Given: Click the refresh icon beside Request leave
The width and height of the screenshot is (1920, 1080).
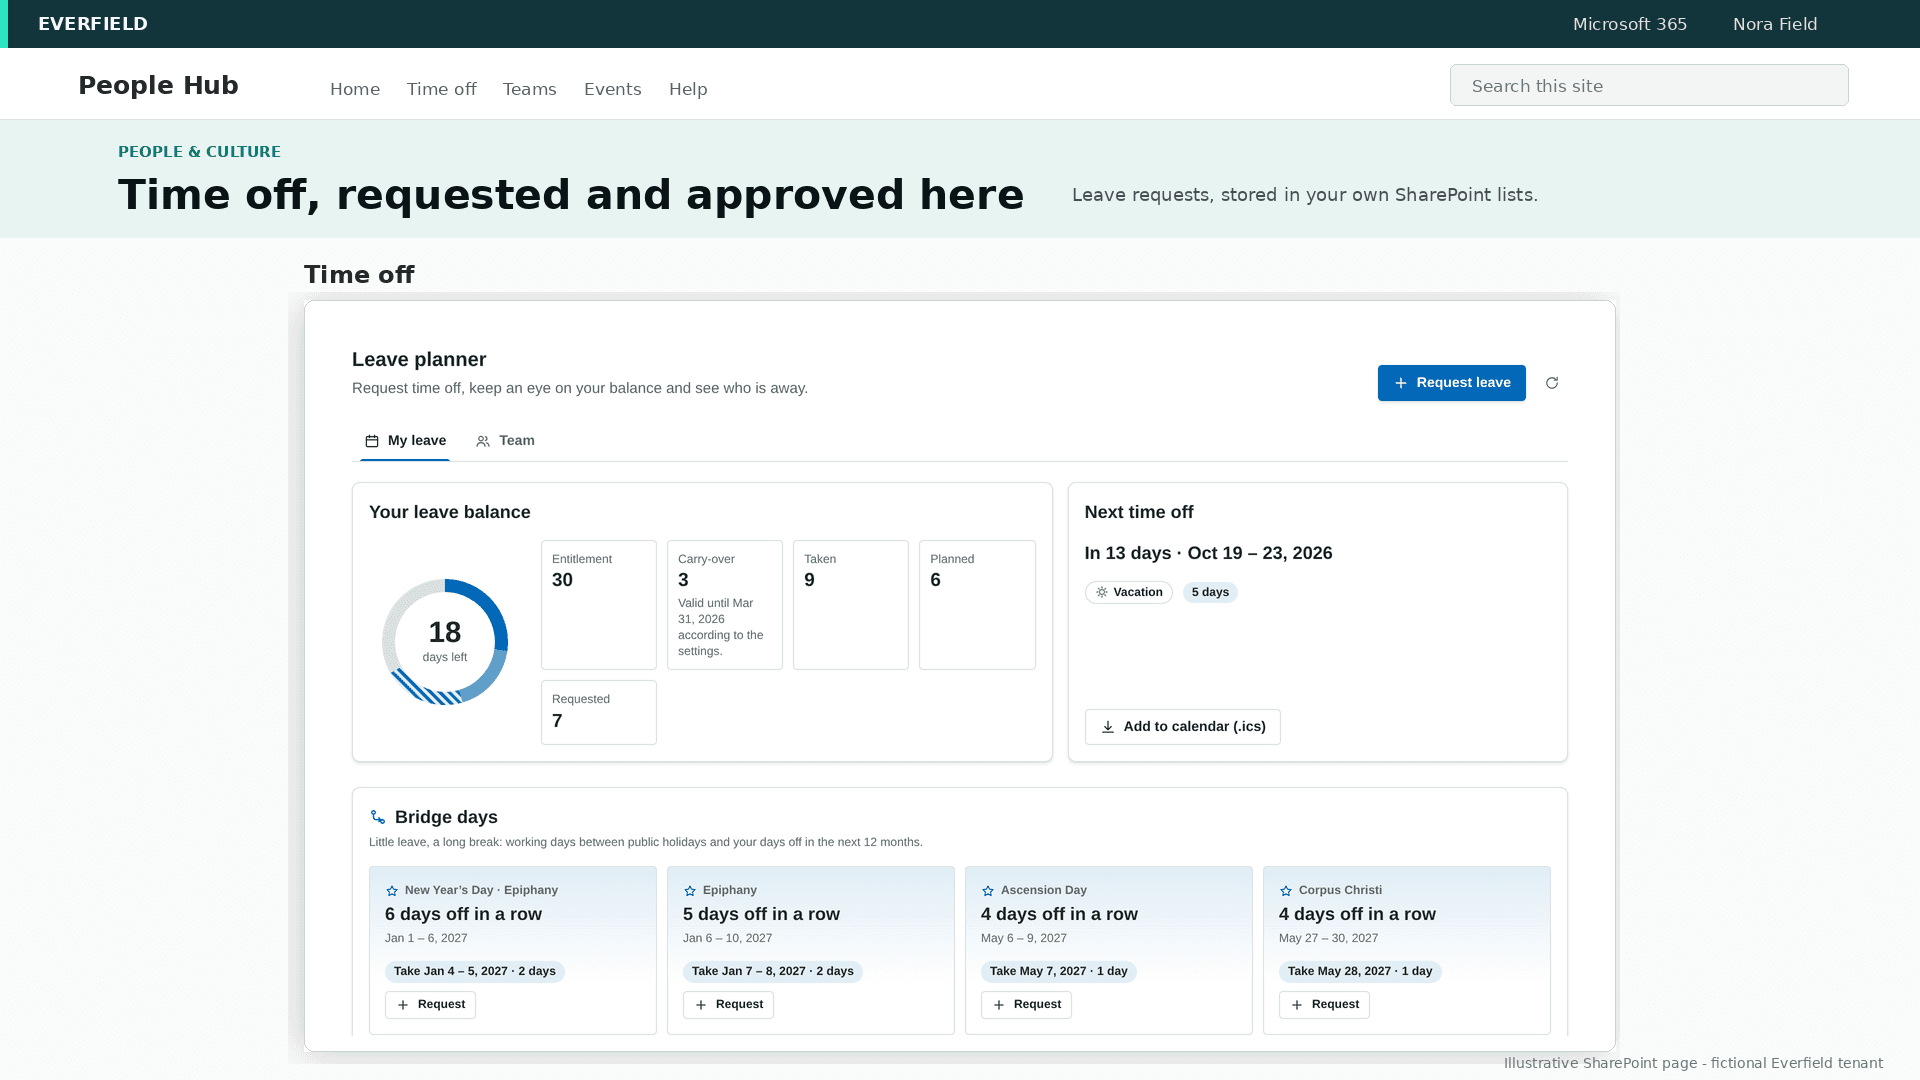Looking at the screenshot, I should (x=1552, y=383).
